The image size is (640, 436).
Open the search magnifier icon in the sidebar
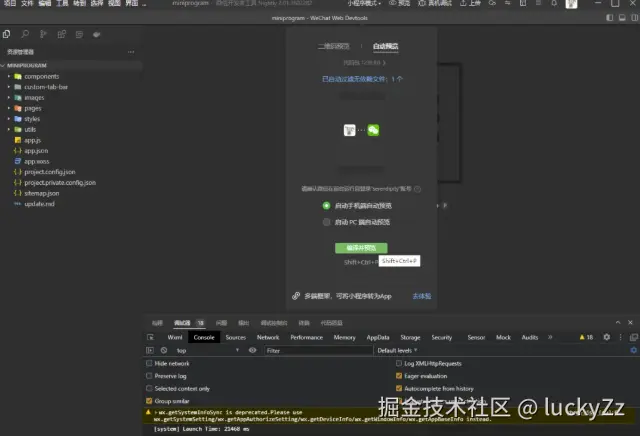click(25, 34)
